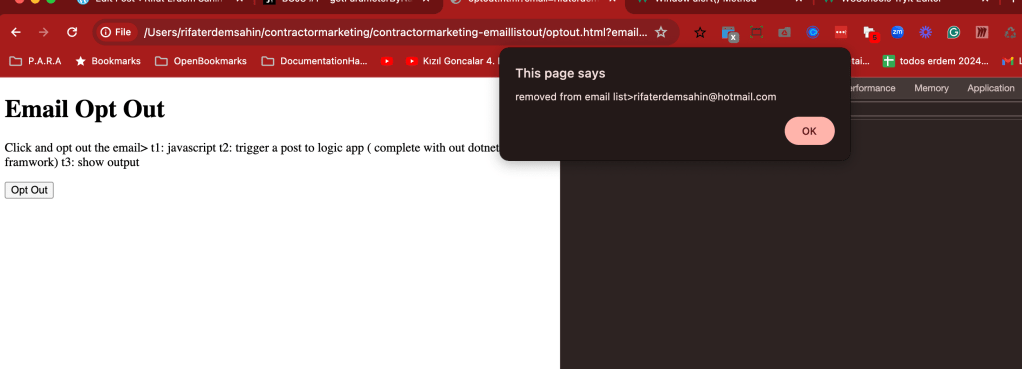
Task: Switch to DevTools Application tab
Action: [991, 88]
